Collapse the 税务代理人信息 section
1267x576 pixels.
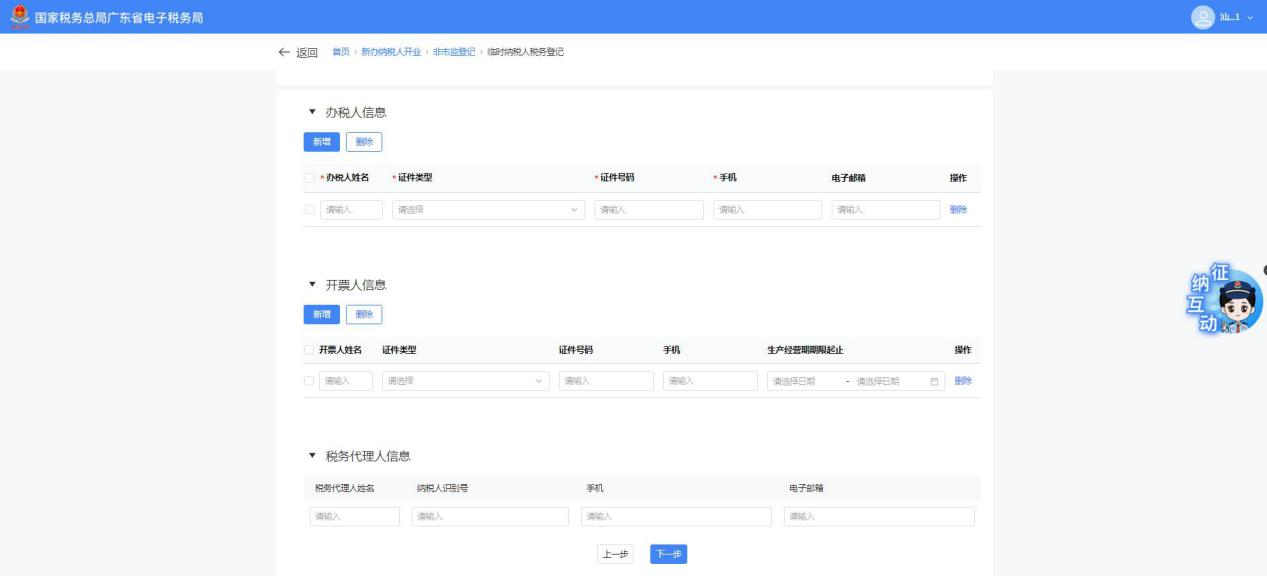[312, 456]
